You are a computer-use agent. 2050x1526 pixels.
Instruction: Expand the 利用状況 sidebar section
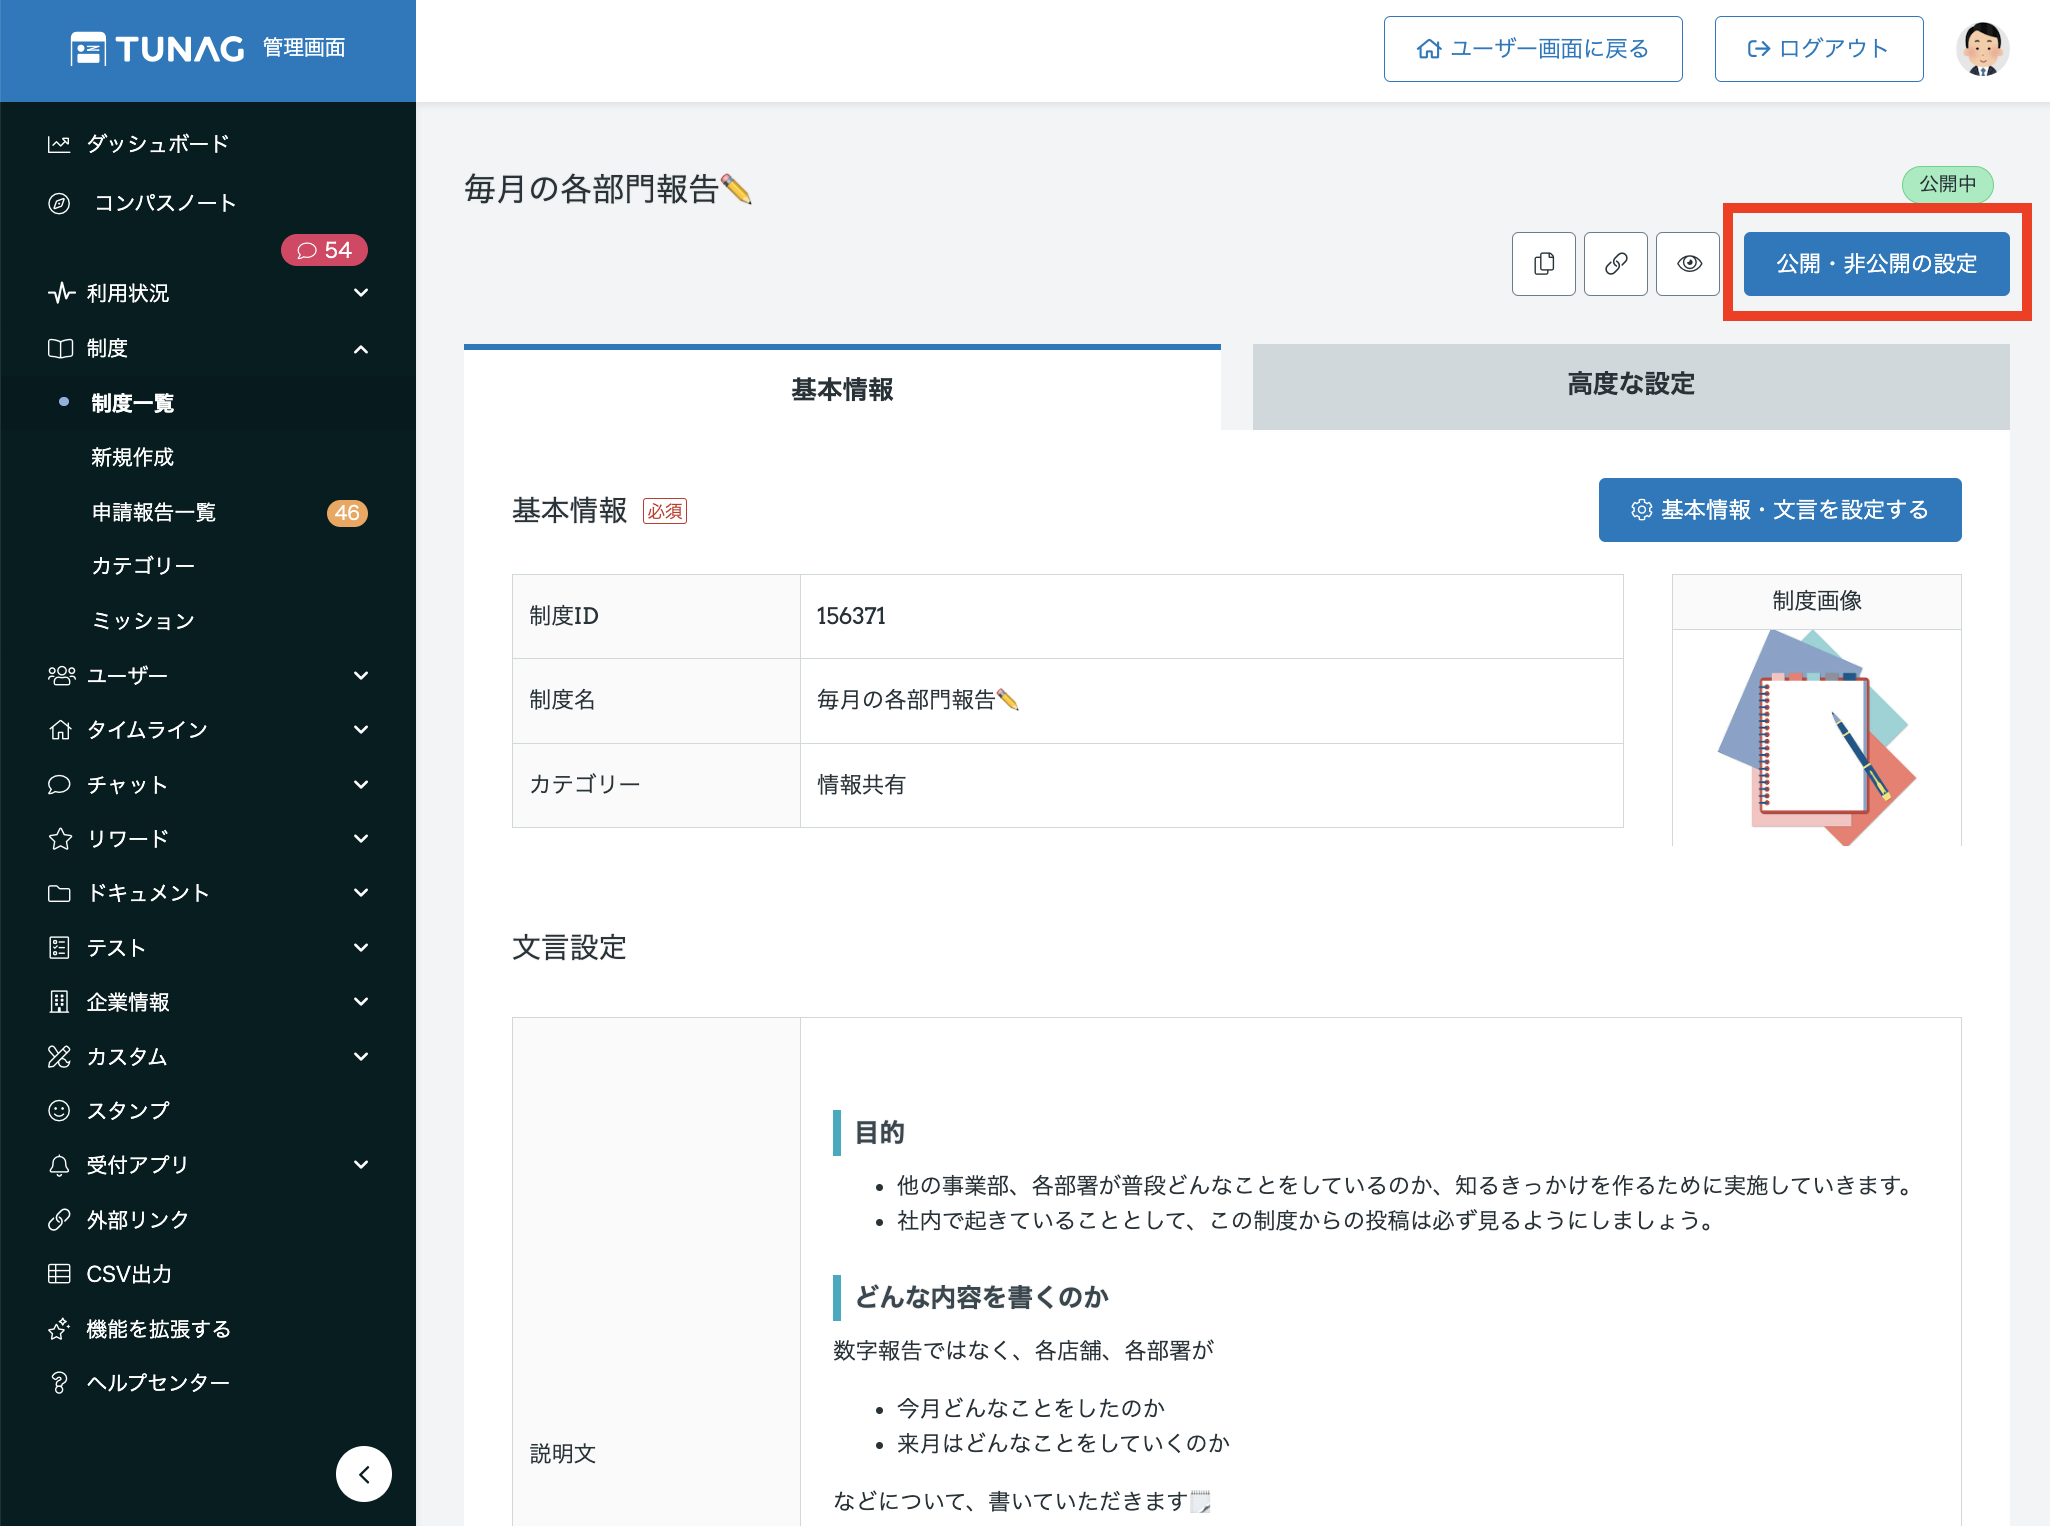[361, 293]
